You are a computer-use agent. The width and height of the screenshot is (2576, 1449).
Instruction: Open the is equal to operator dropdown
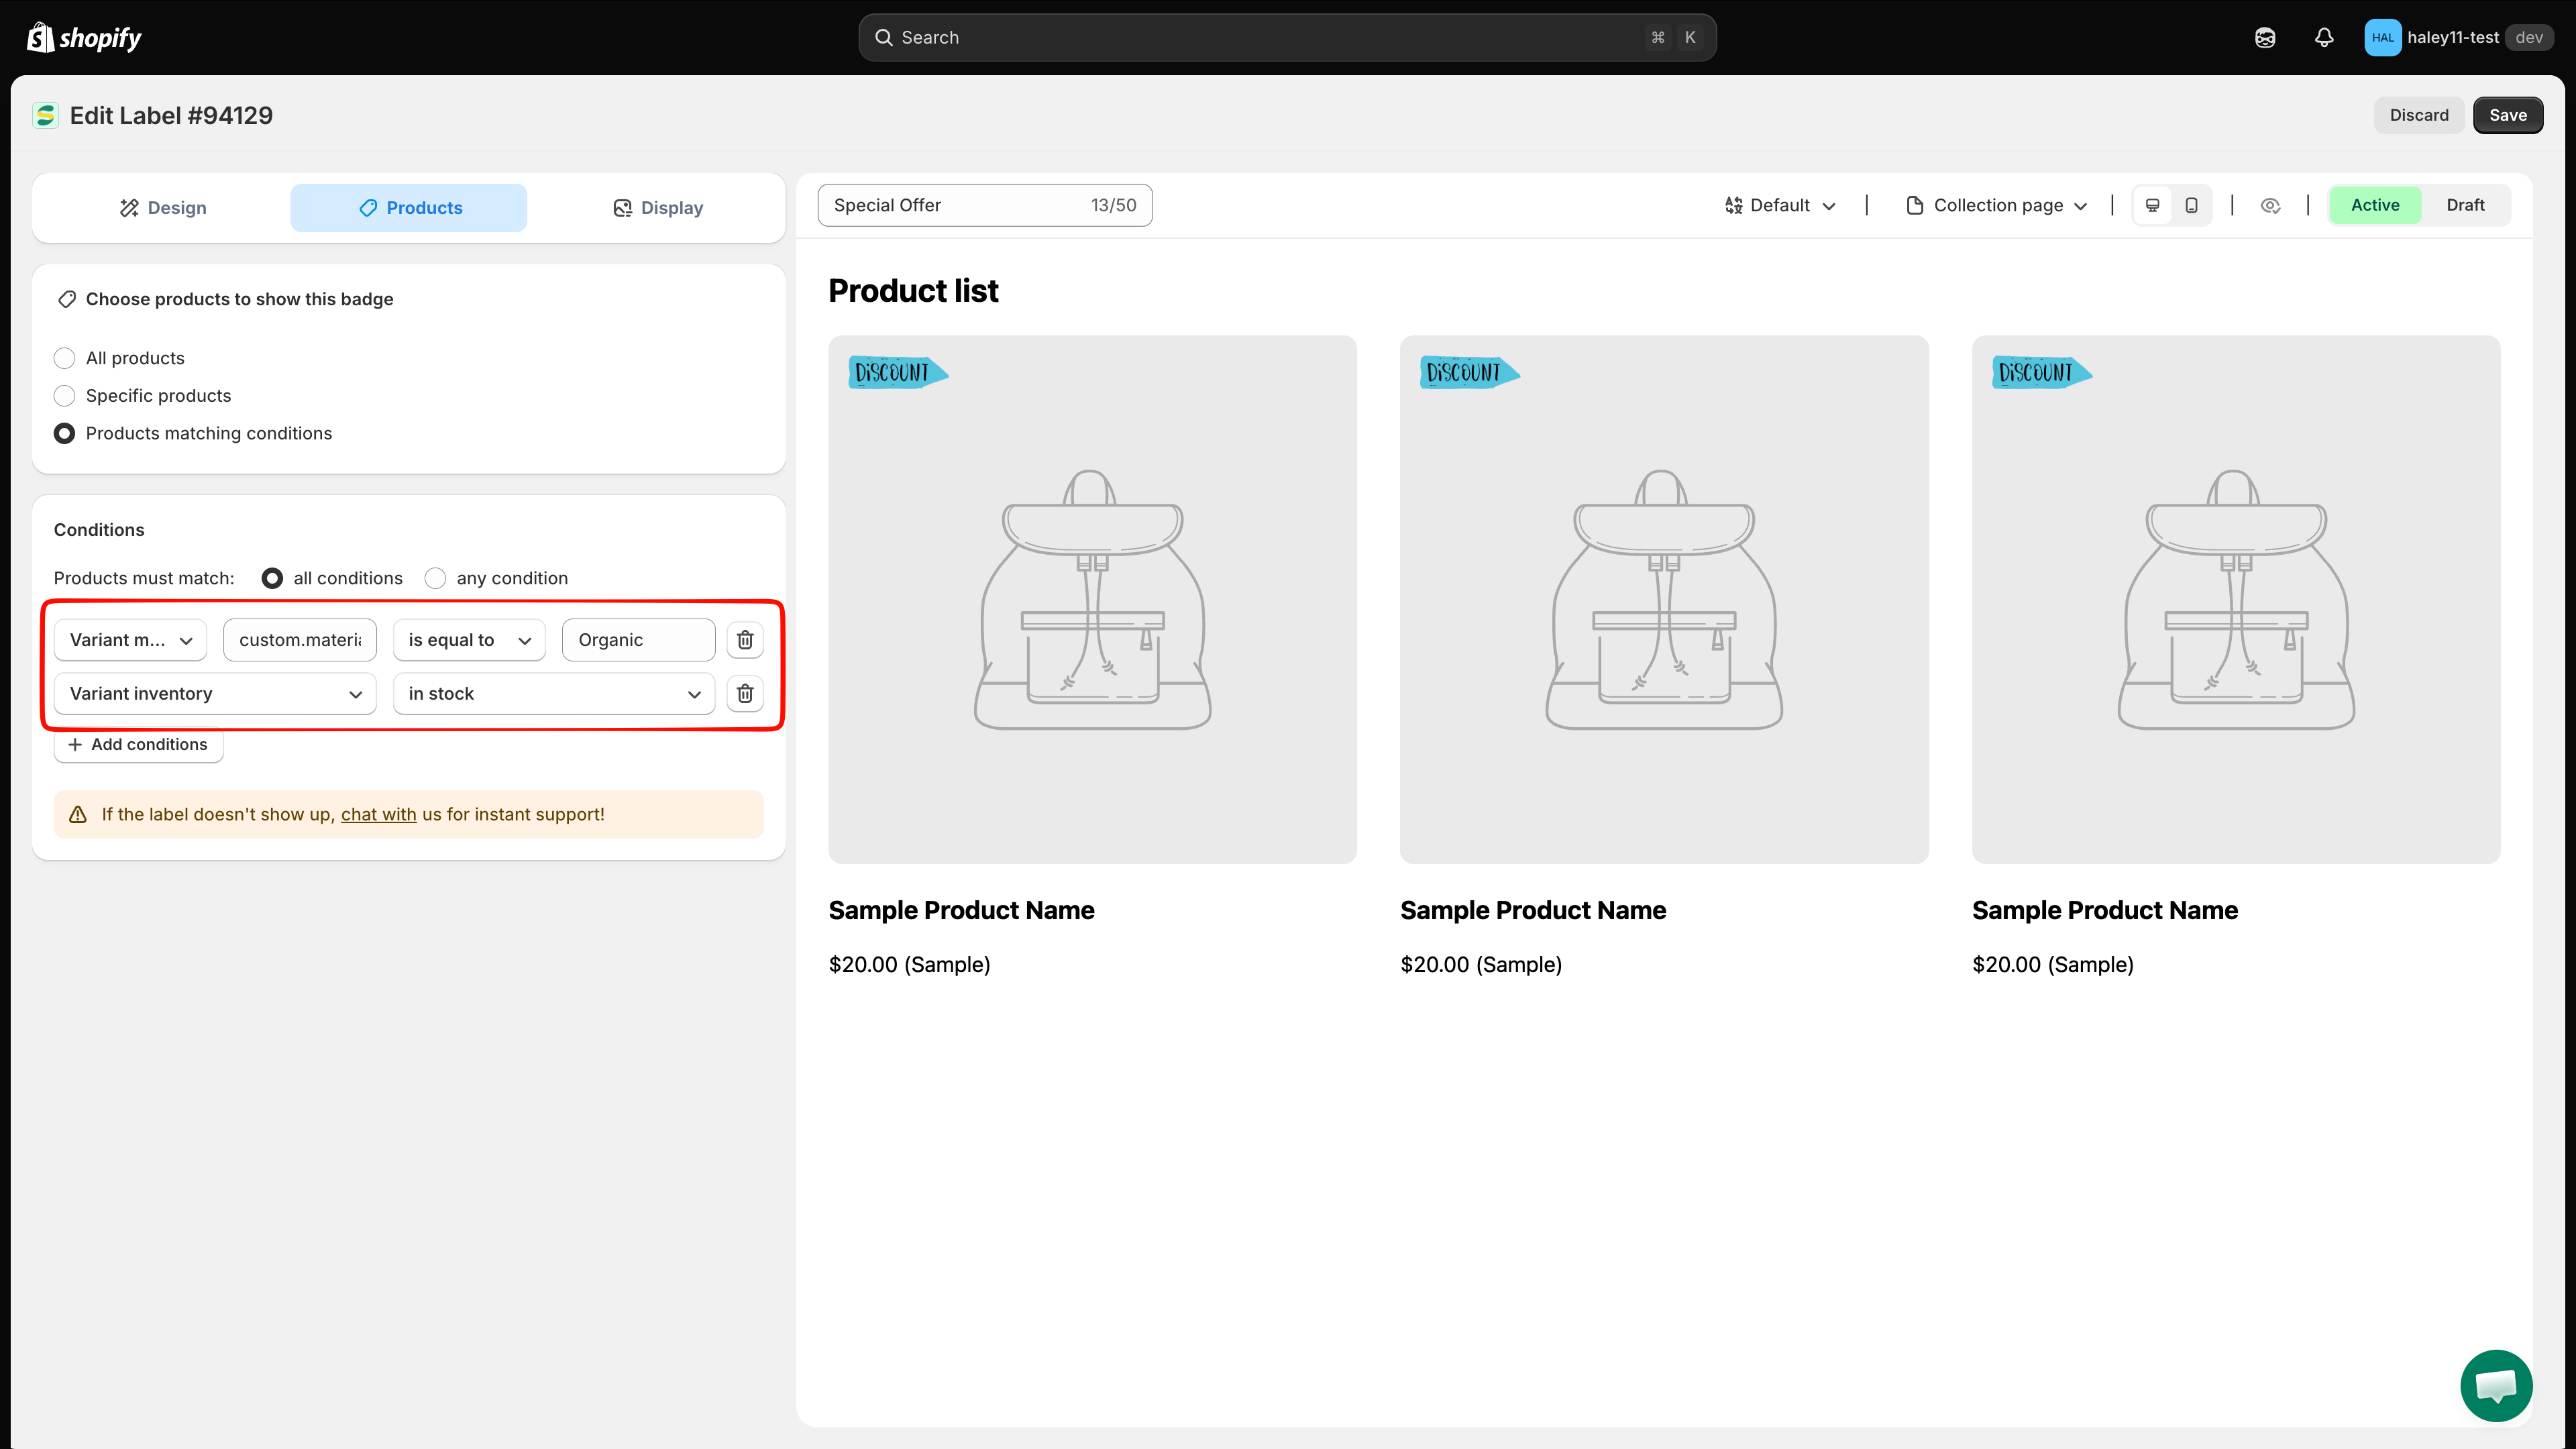[x=469, y=640]
